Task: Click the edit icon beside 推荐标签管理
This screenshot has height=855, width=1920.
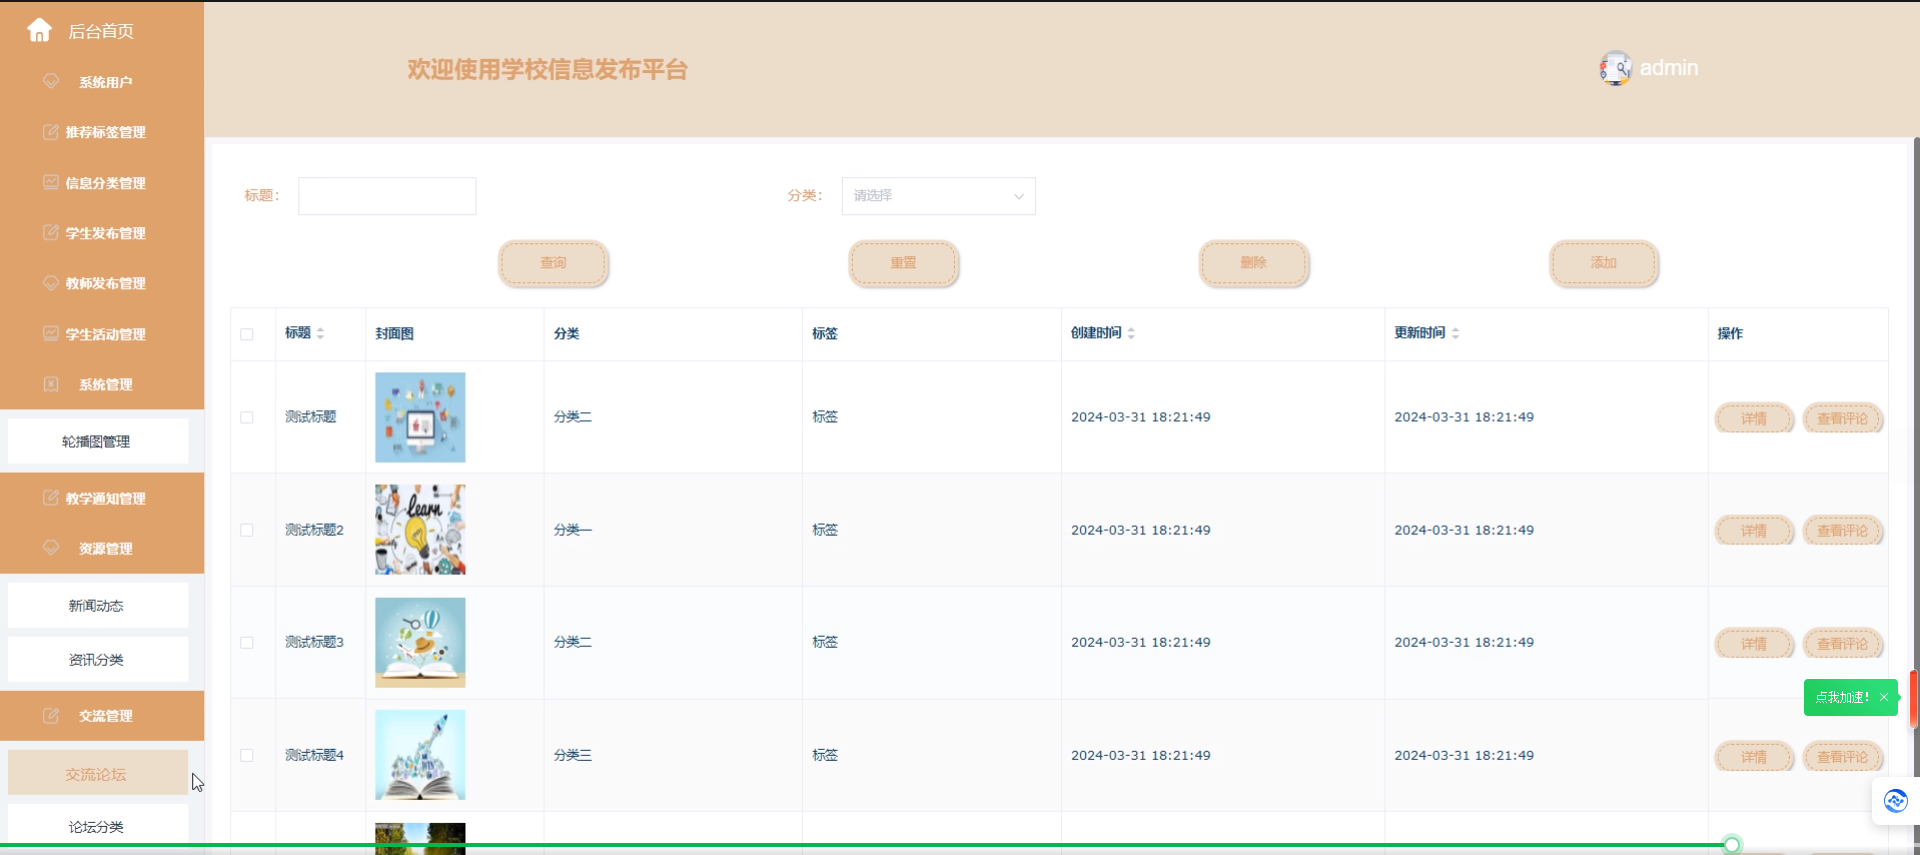Action: pos(51,132)
